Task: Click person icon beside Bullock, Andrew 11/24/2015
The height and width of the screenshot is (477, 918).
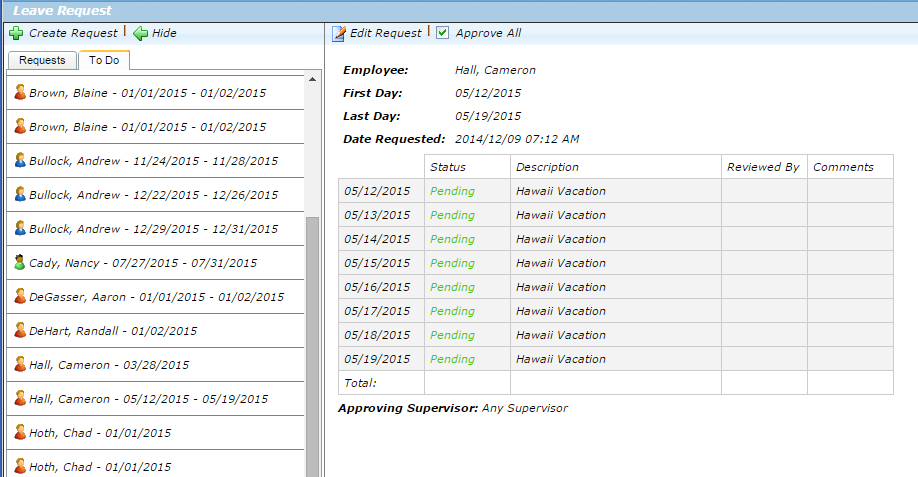Action: (x=20, y=160)
